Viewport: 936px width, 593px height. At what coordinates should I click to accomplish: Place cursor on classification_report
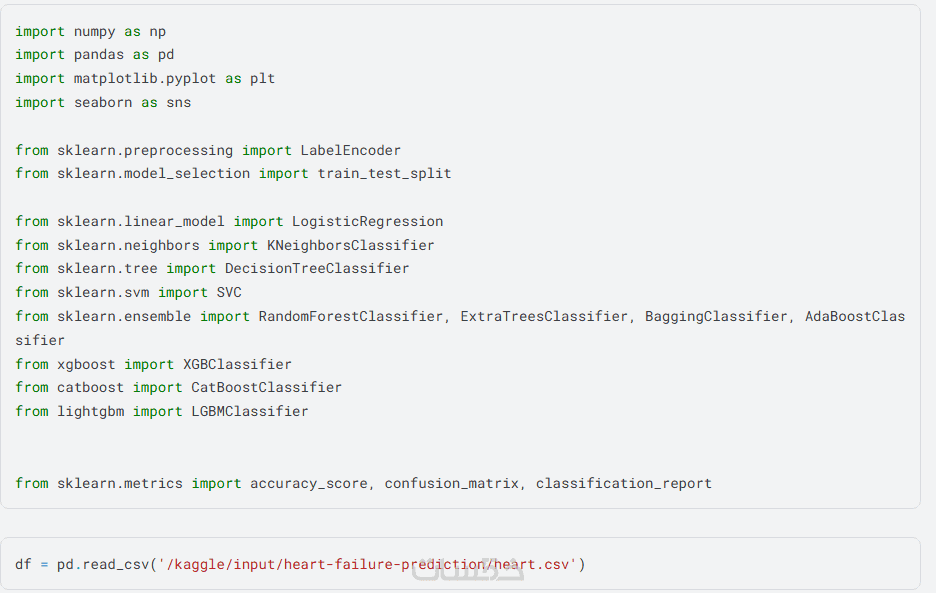[623, 483]
